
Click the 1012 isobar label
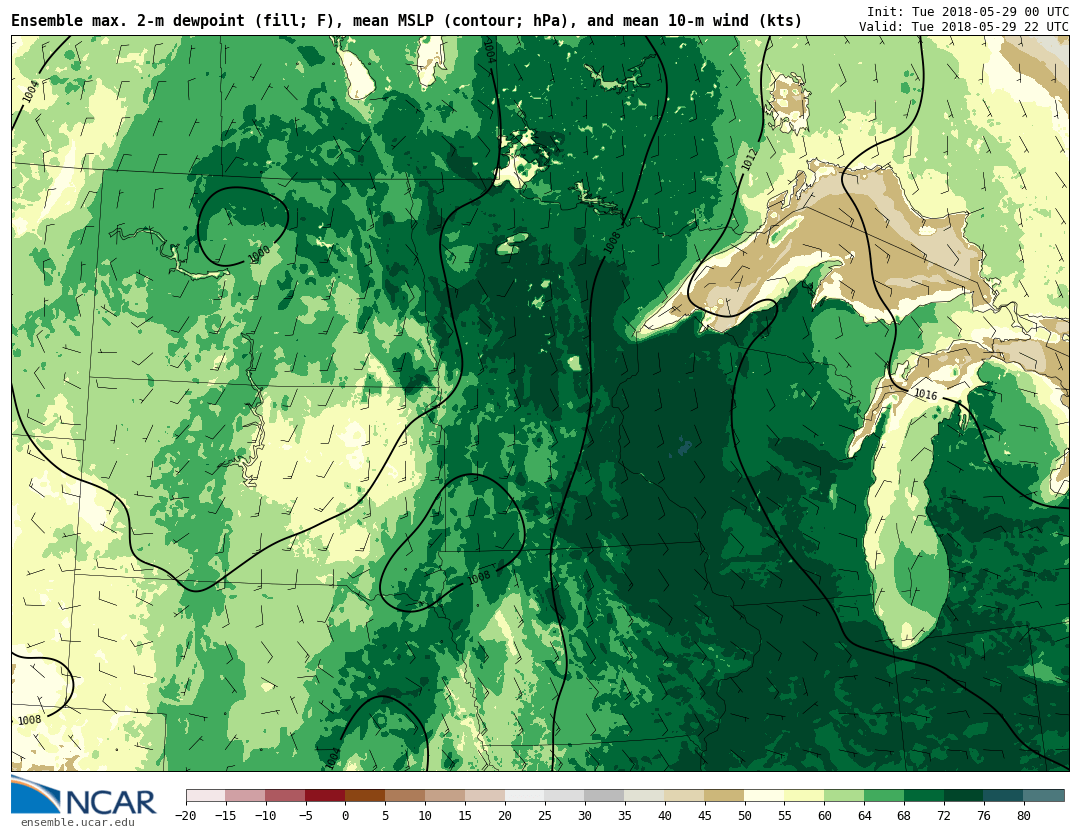750,159
